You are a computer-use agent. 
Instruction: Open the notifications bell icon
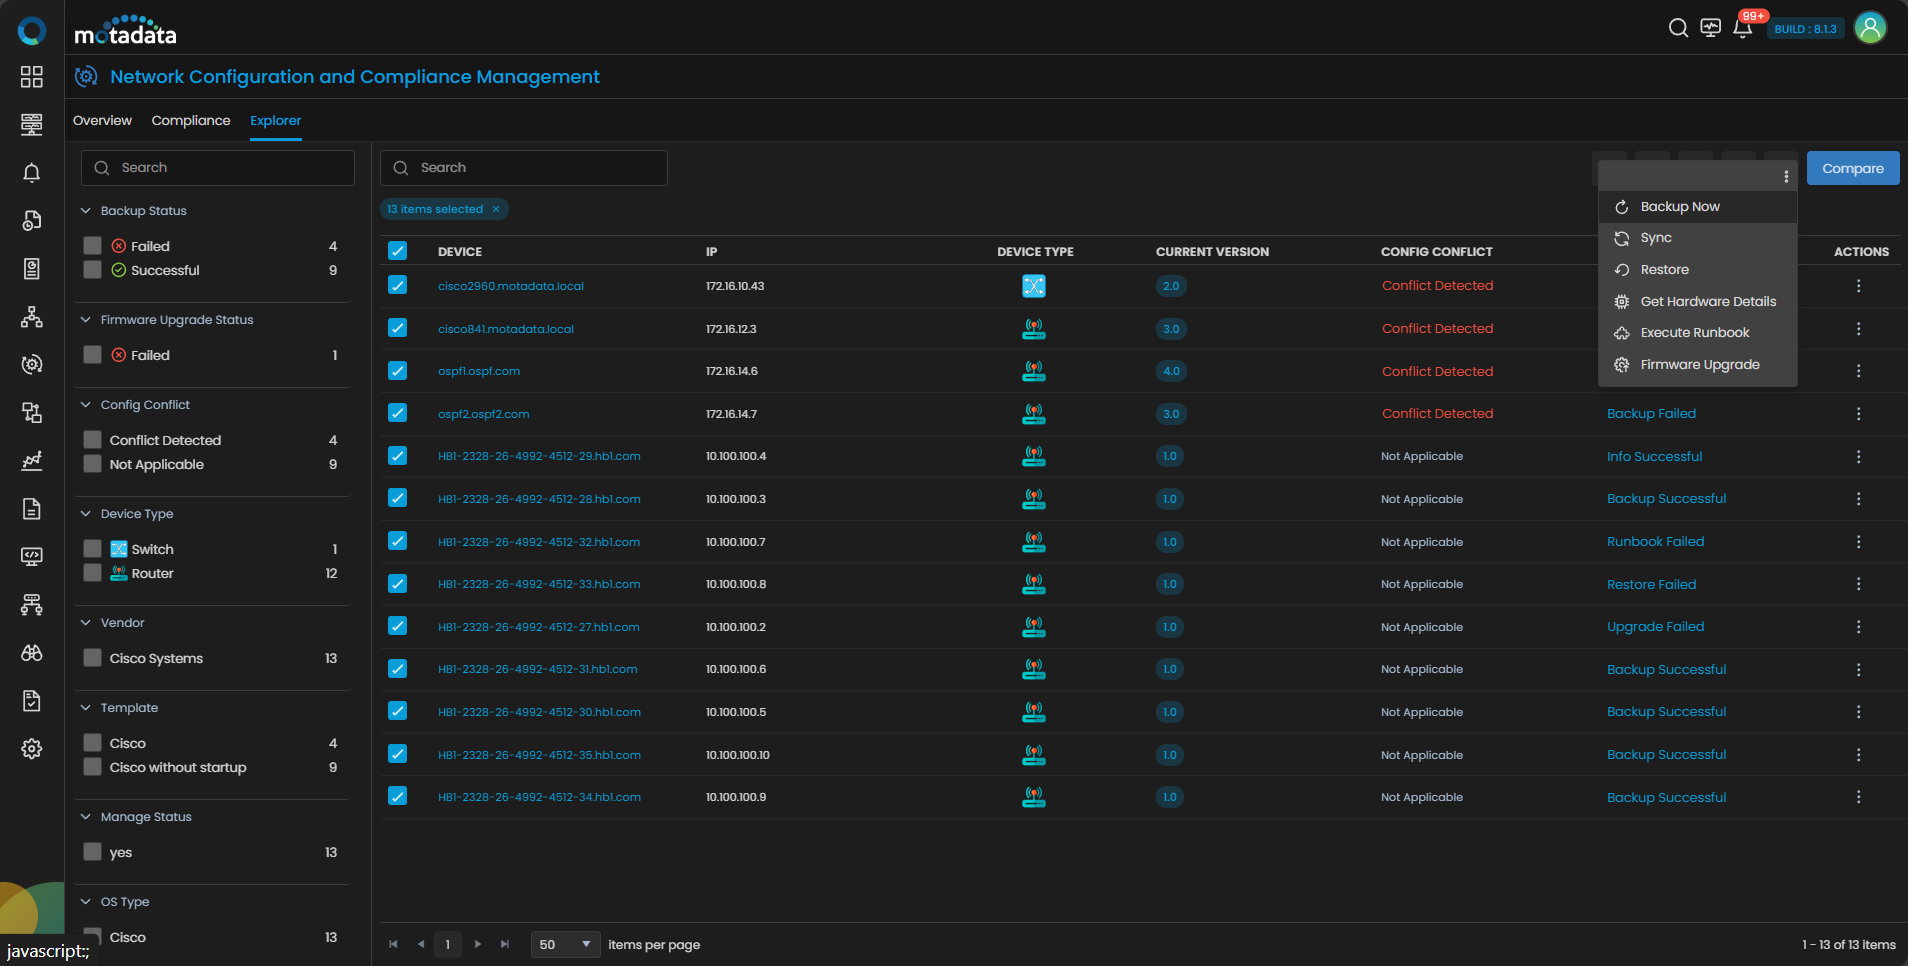click(x=1742, y=28)
